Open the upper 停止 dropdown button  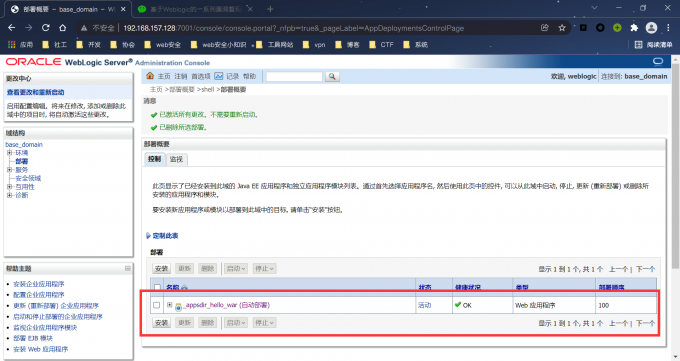(x=265, y=269)
